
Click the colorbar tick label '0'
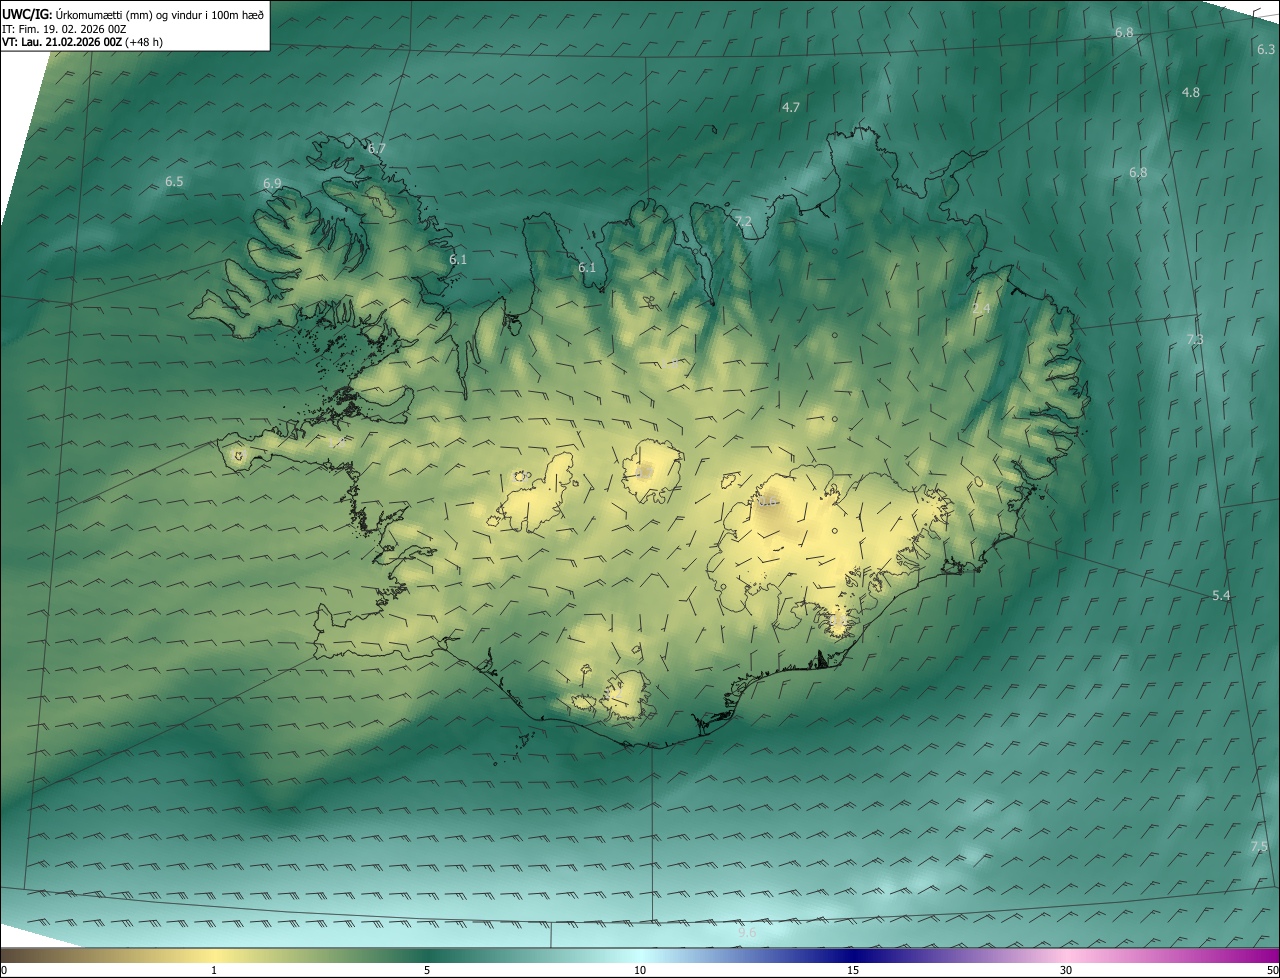pyautogui.click(x=3, y=970)
